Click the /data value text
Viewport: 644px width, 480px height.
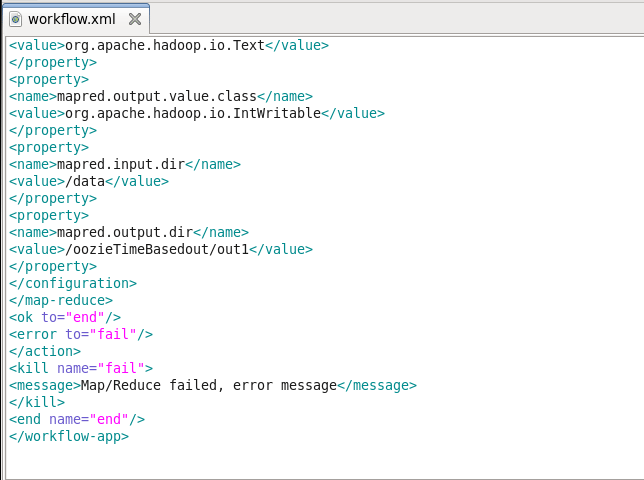(x=85, y=181)
